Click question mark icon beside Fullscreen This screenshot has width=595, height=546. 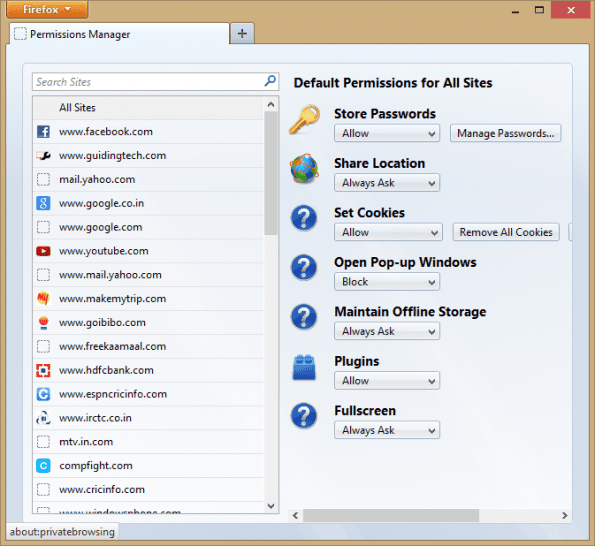tap(304, 416)
